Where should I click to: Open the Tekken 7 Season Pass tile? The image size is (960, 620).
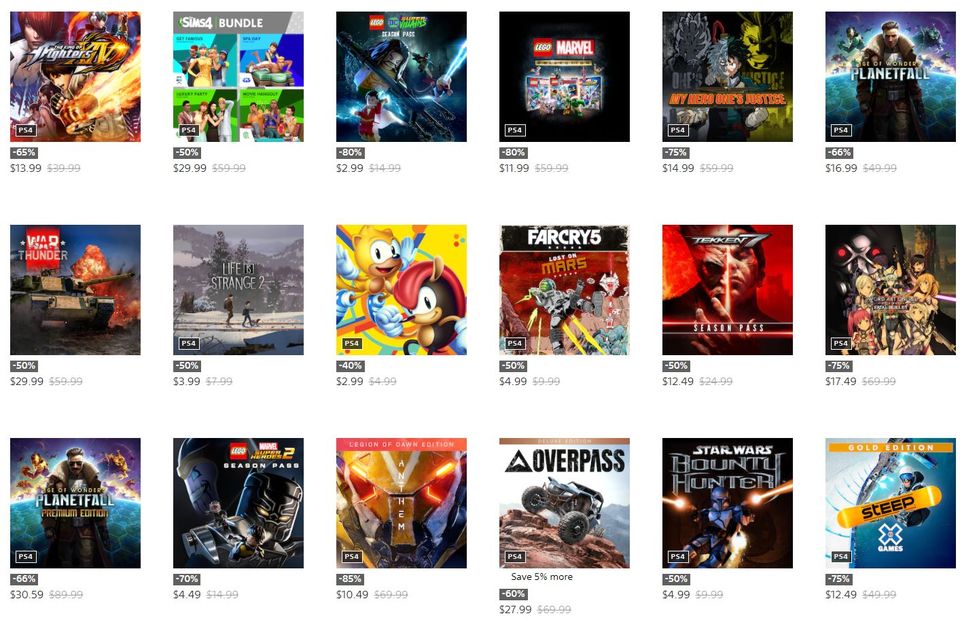[x=727, y=289]
